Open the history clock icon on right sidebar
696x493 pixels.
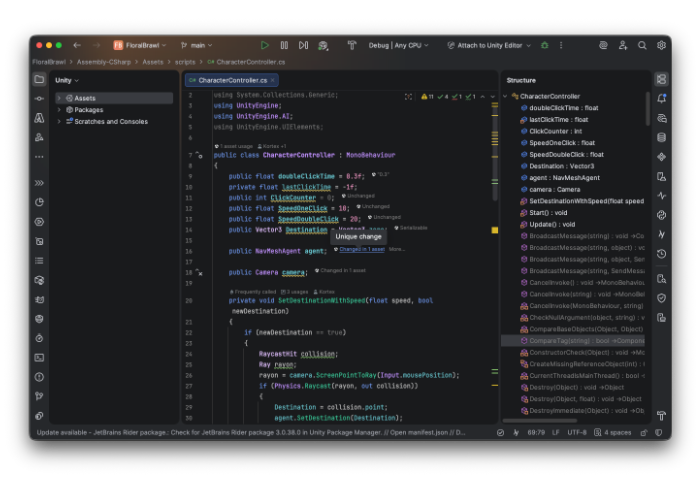pos(661,254)
